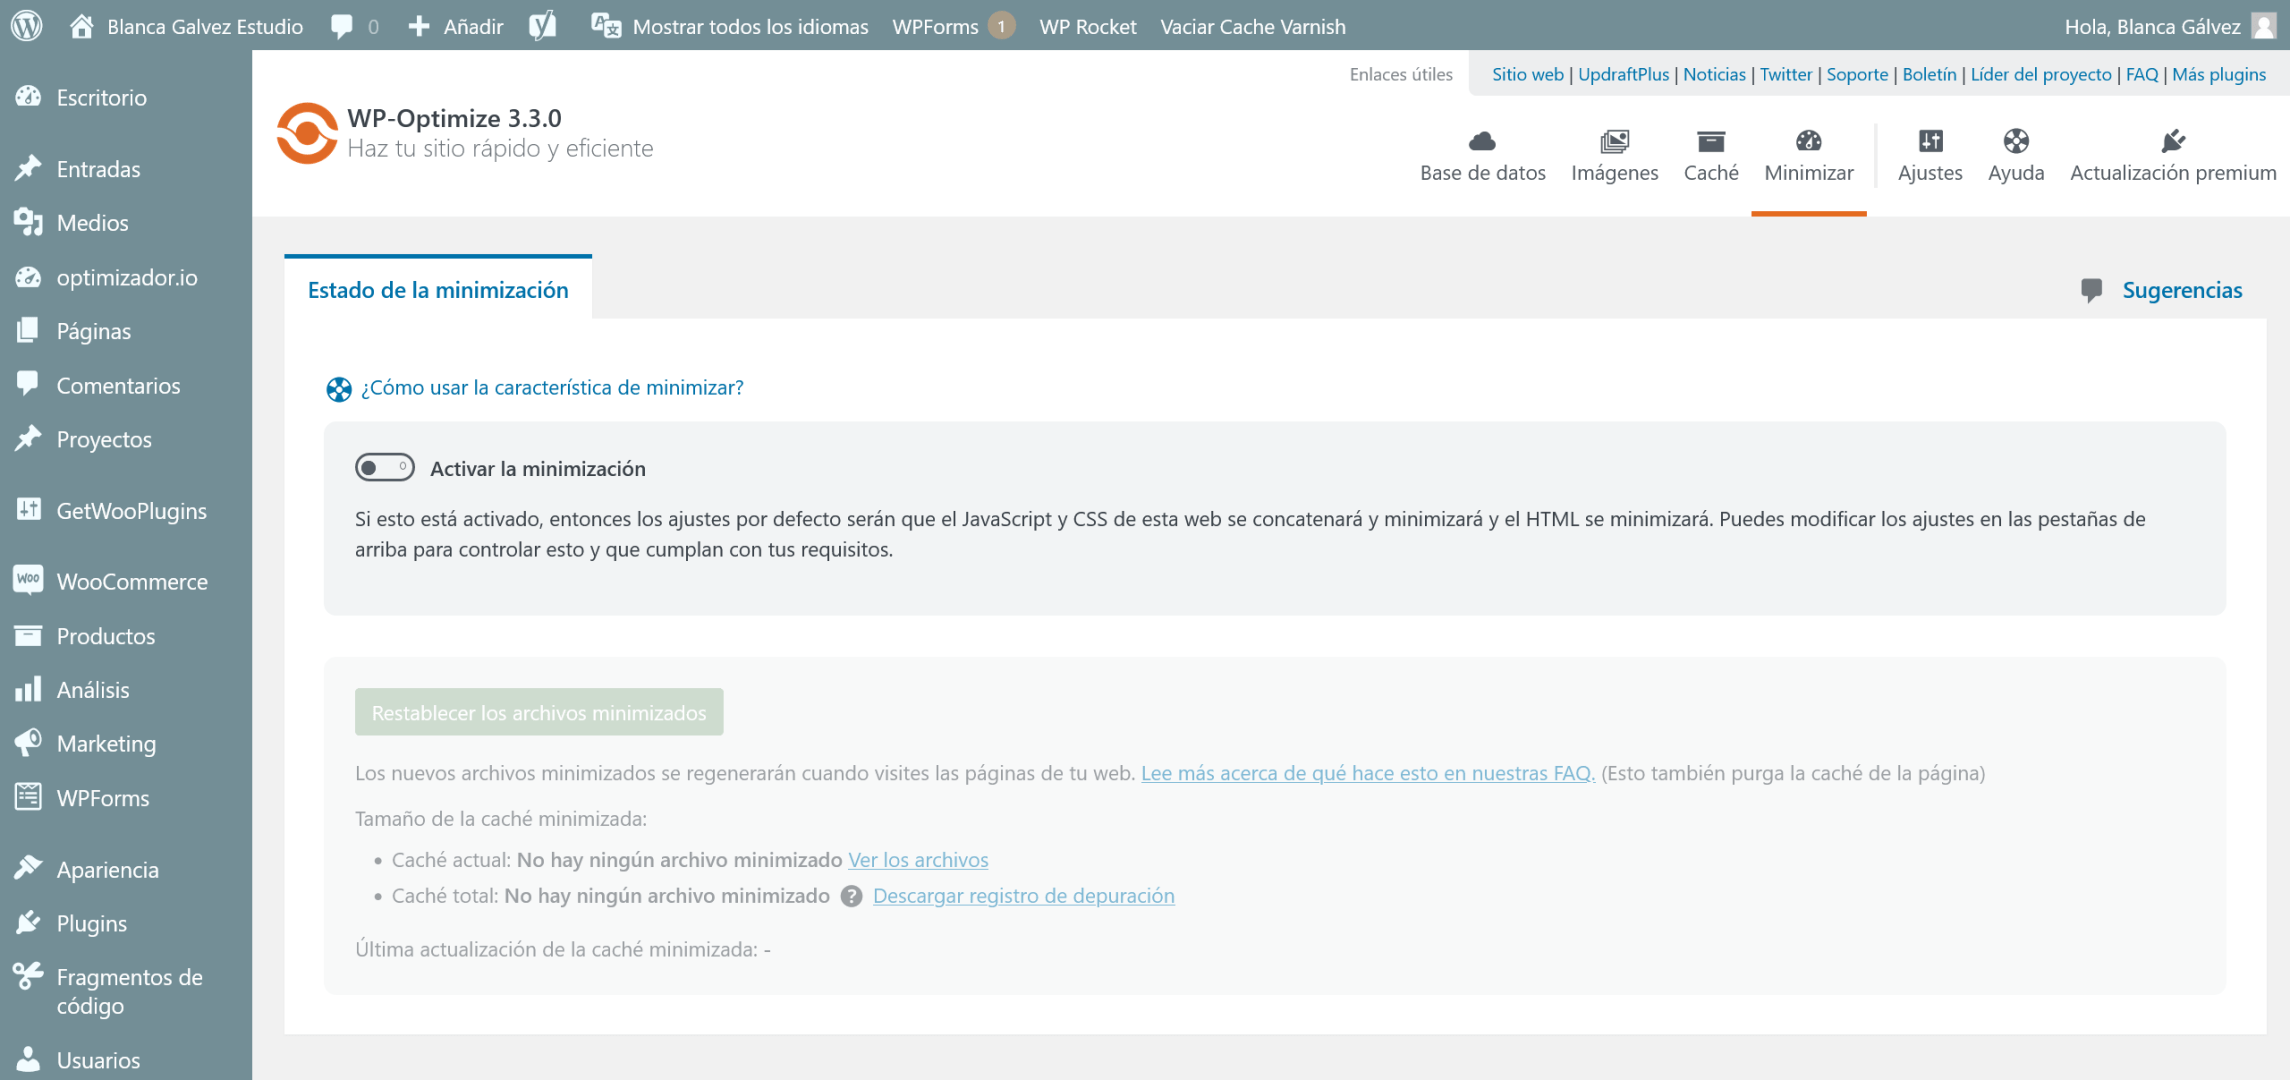Open ¿Cómo usar la característica de minimizar? link

click(552, 387)
